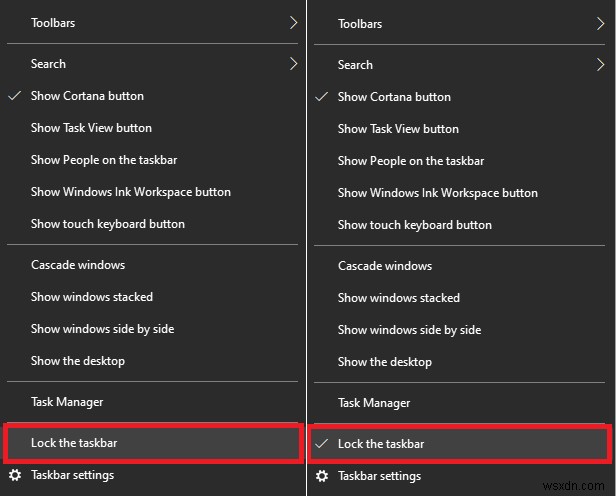Expand Search submenu arrow in left menu
This screenshot has width=616, height=496.
coord(293,64)
